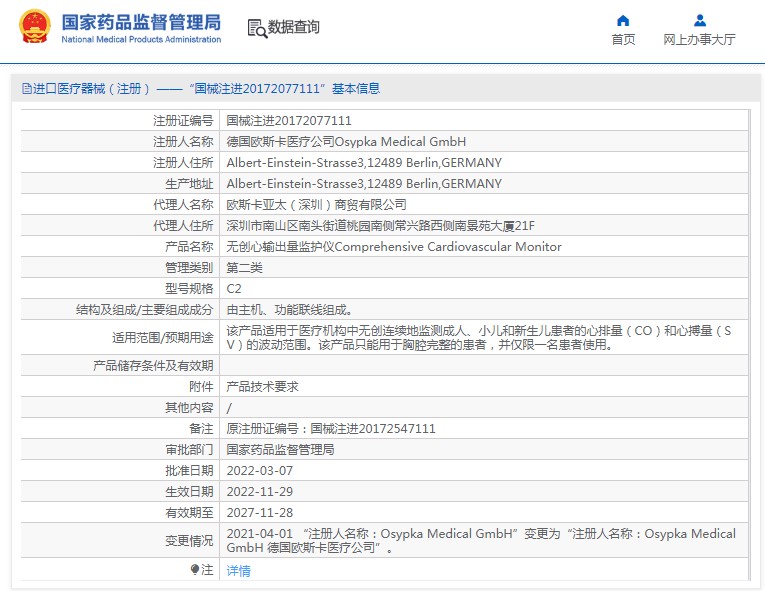Image resolution: width=765 pixels, height=591 pixels.
Task: Click the 适用范围/预期用途 label
Action: click(x=162, y=338)
